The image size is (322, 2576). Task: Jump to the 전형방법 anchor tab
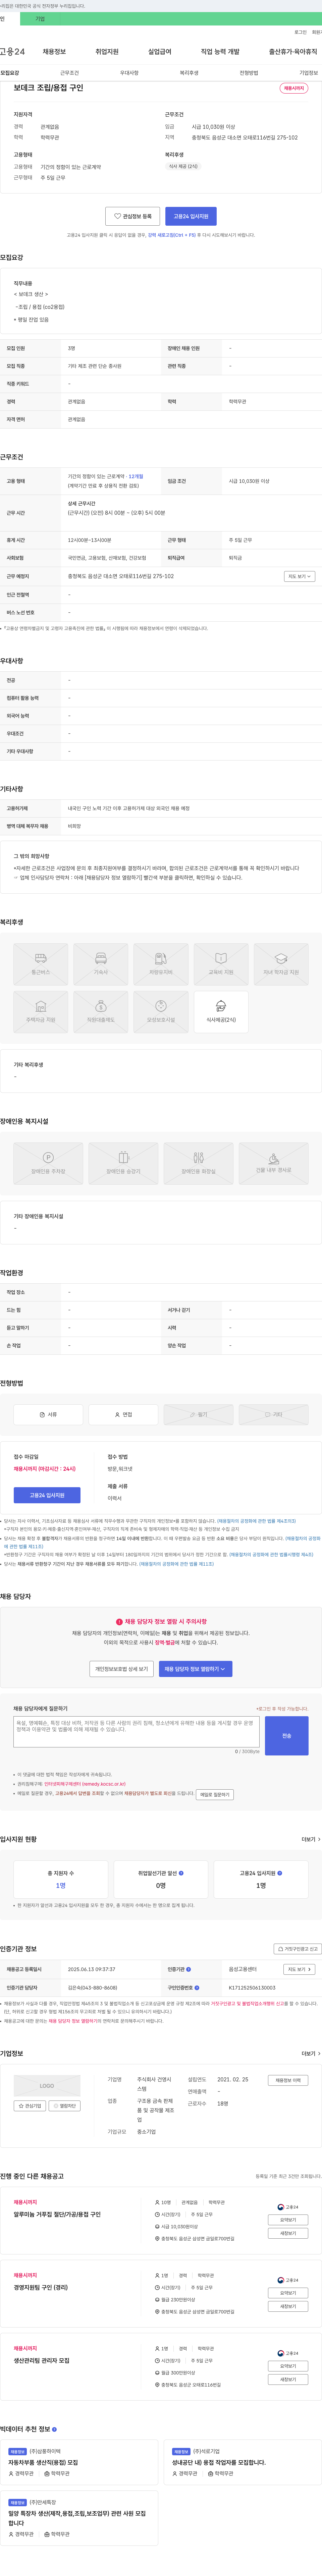click(249, 73)
